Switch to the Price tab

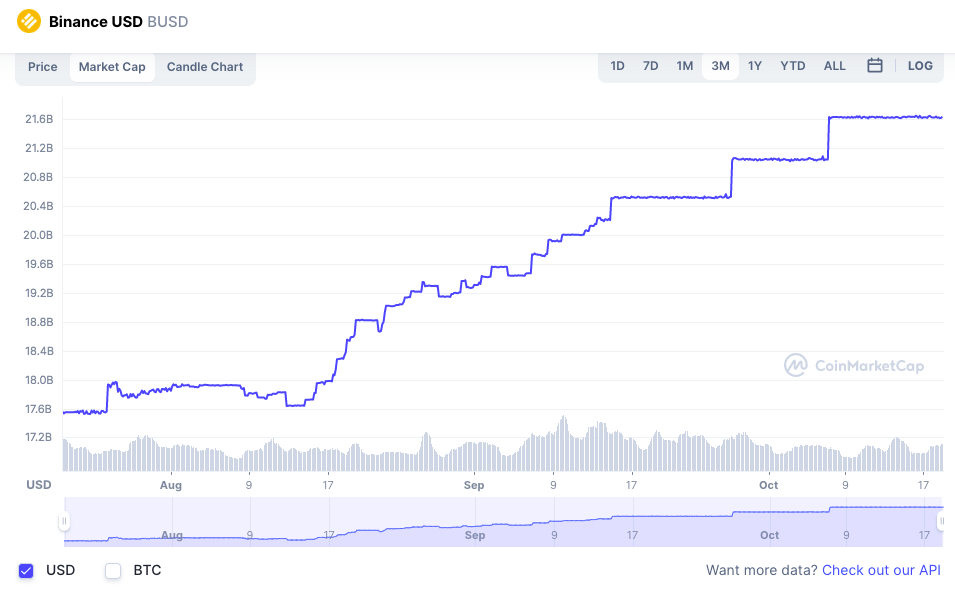tap(43, 67)
